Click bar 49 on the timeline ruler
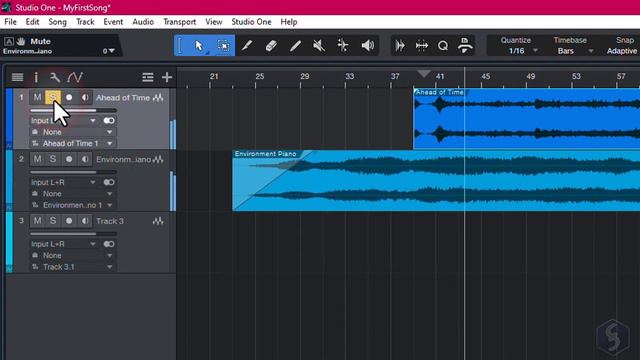Screen dimensions: 640x360 pos(530,76)
